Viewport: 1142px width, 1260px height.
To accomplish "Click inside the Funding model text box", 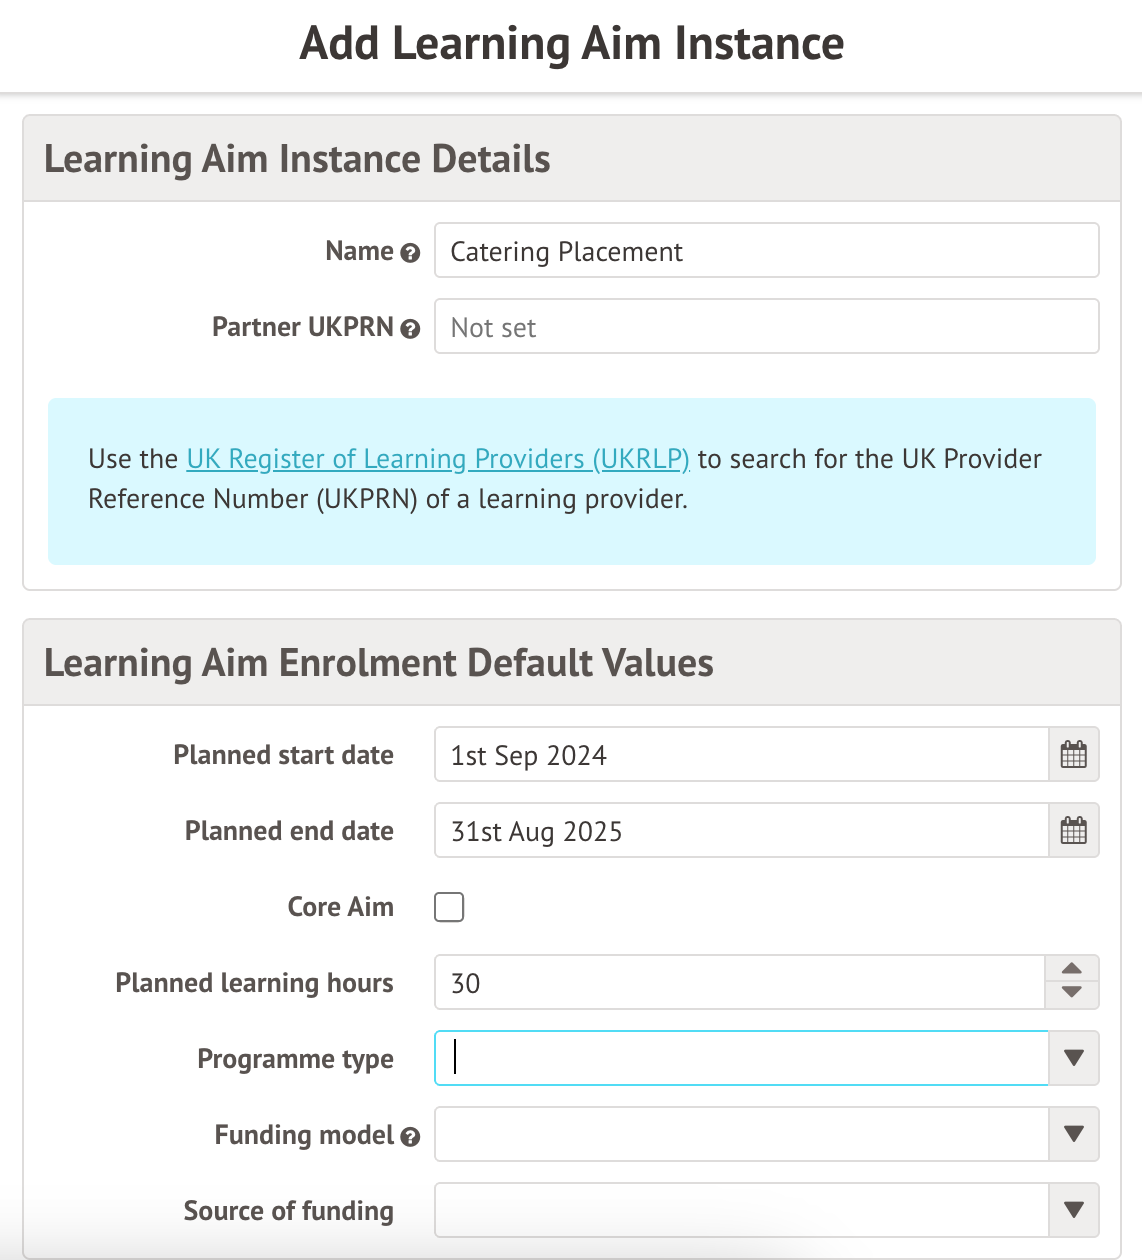I will coord(741,1134).
